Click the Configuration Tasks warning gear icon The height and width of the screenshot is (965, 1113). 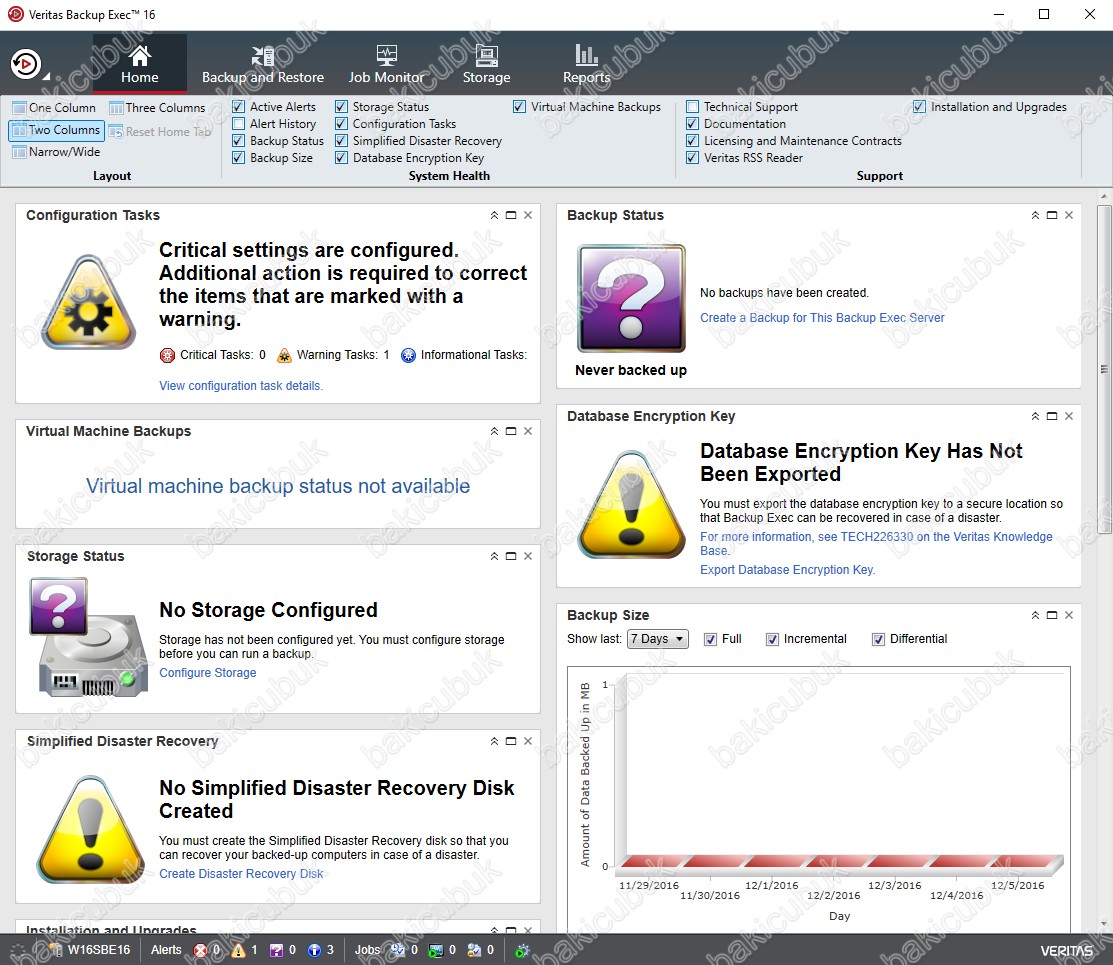tap(88, 302)
